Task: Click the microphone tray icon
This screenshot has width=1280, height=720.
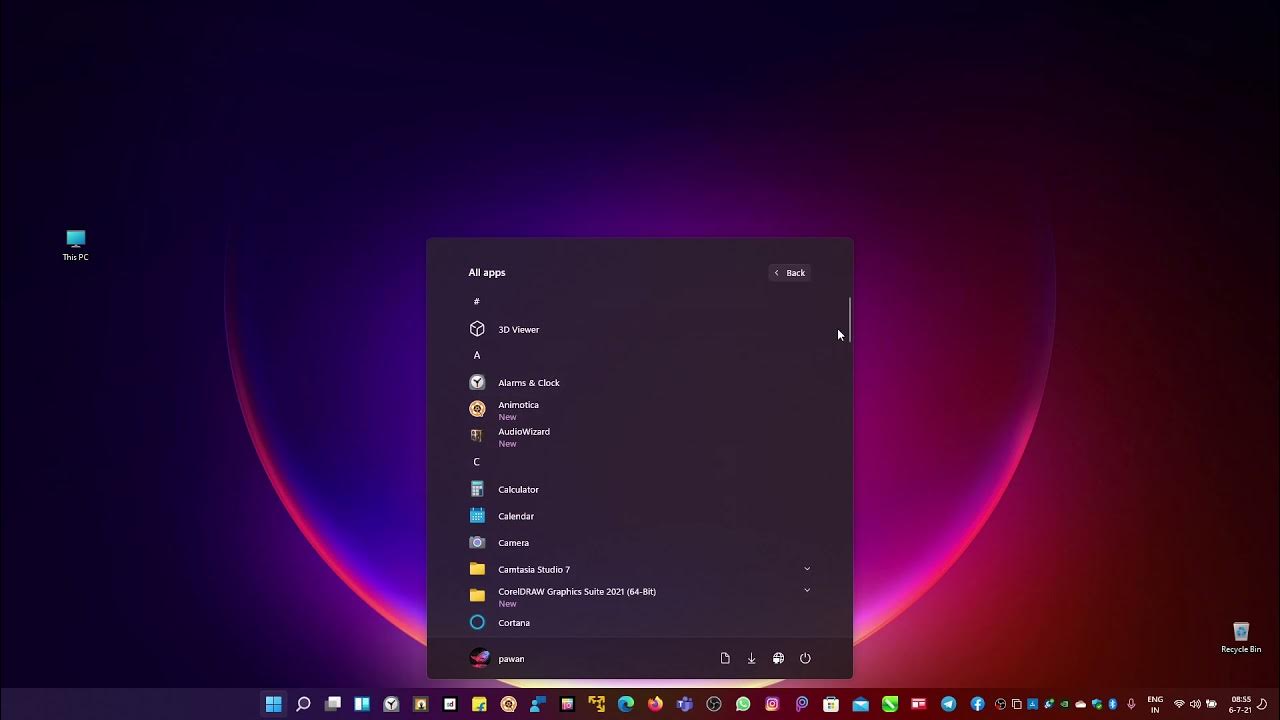Action: 1131,704
